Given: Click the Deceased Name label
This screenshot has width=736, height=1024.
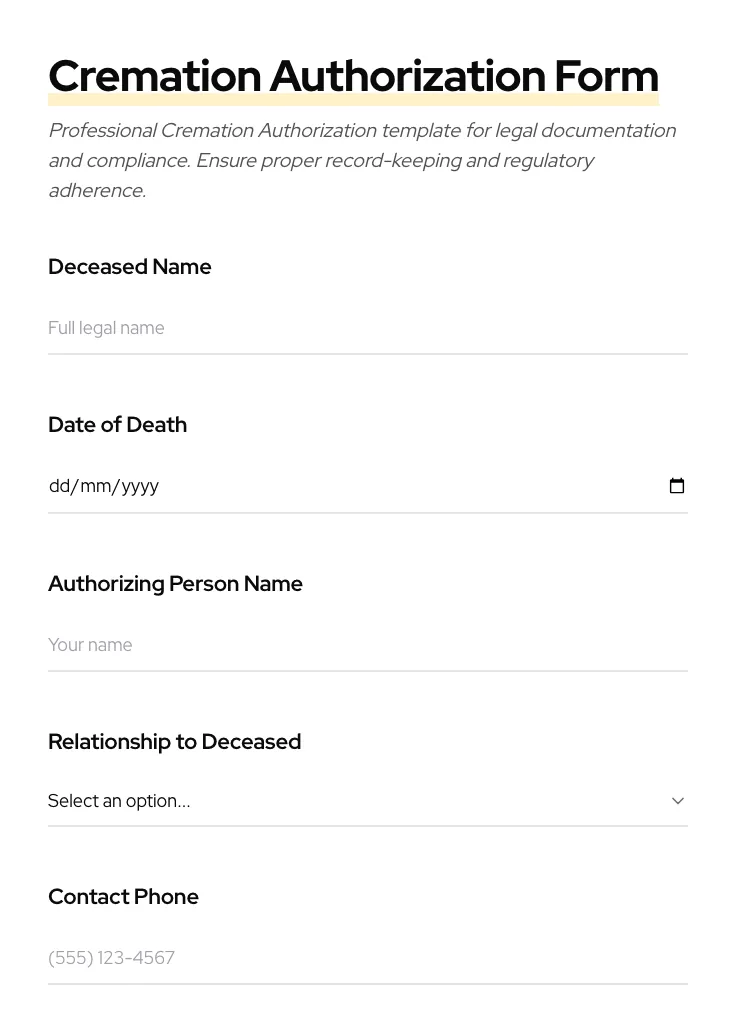Looking at the screenshot, I should [x=130, y=267].
